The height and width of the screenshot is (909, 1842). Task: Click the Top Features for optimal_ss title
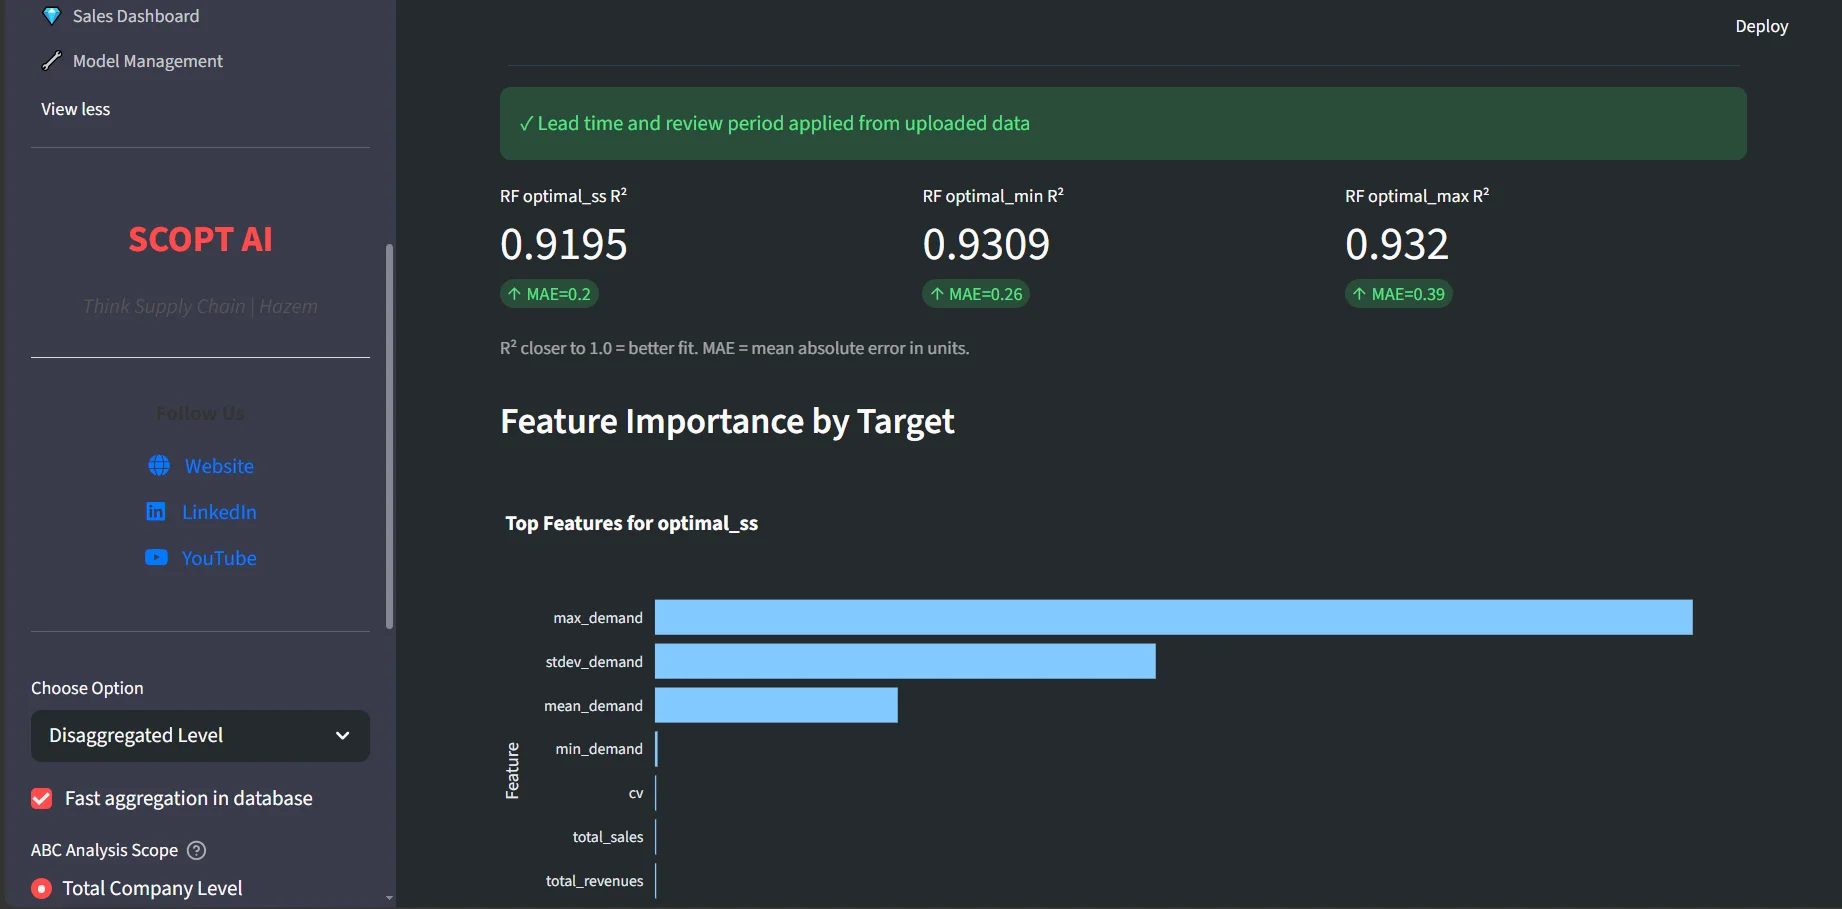[631, 523]
